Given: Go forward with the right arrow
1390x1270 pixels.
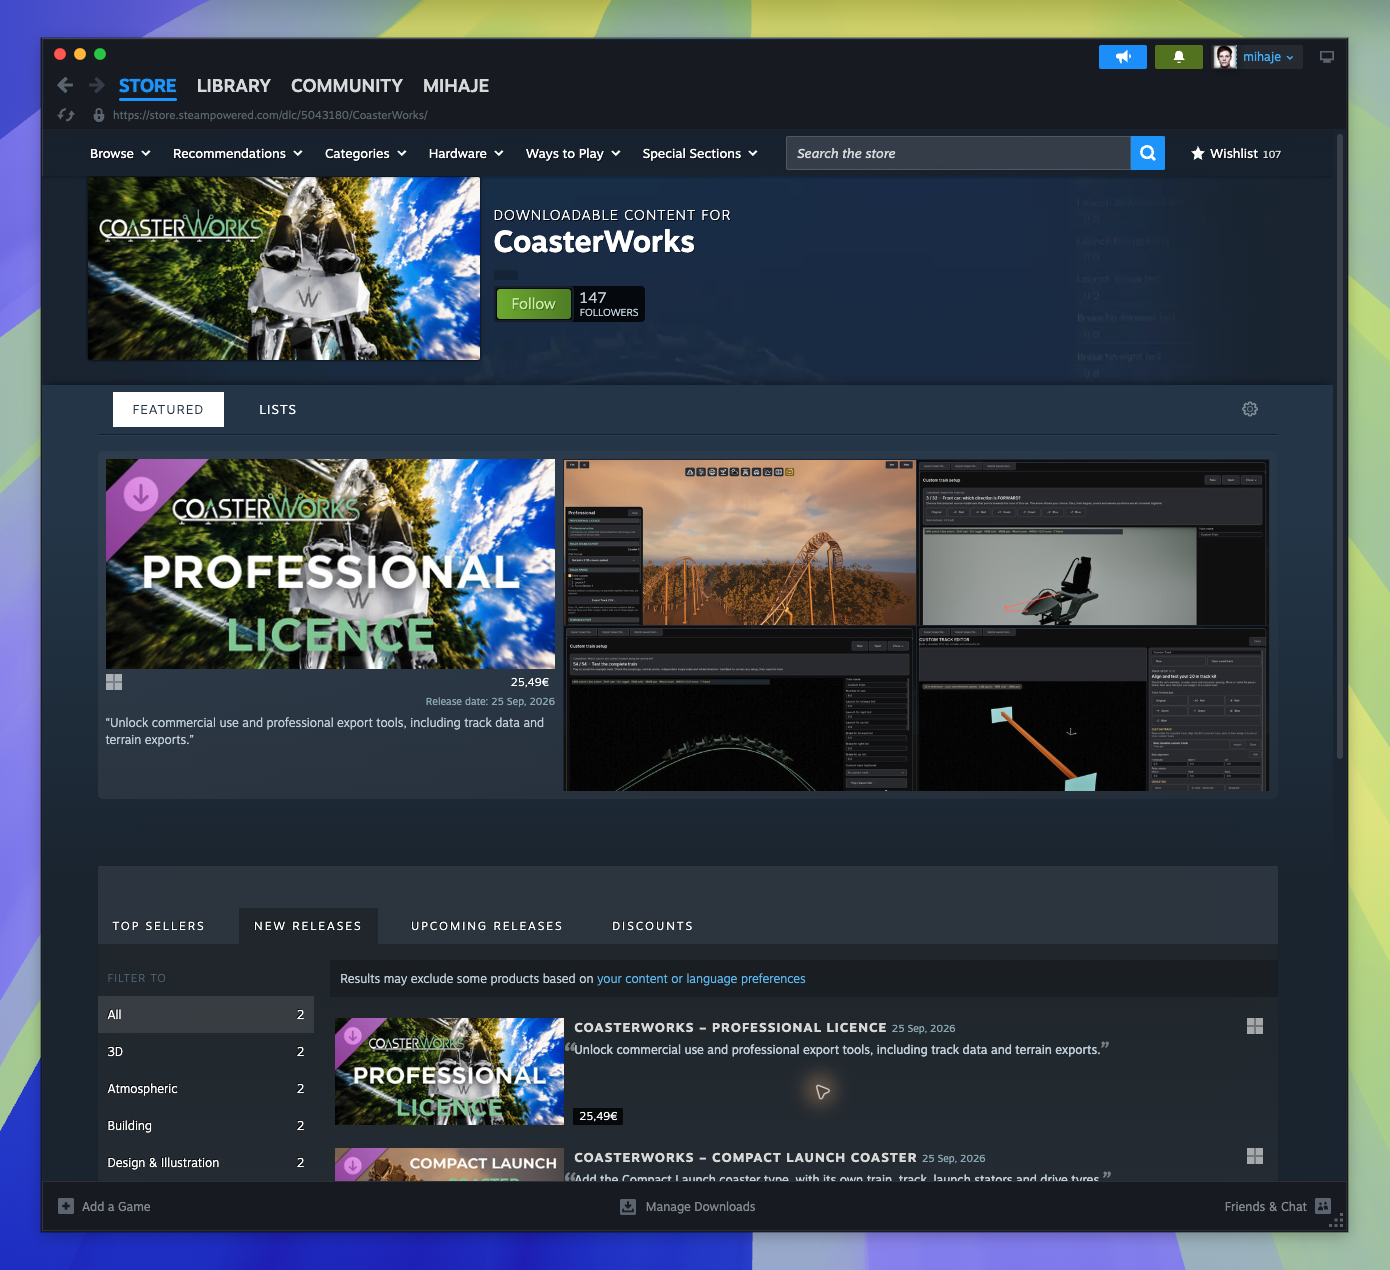Looking at the screenshot, I should (97, 85).
